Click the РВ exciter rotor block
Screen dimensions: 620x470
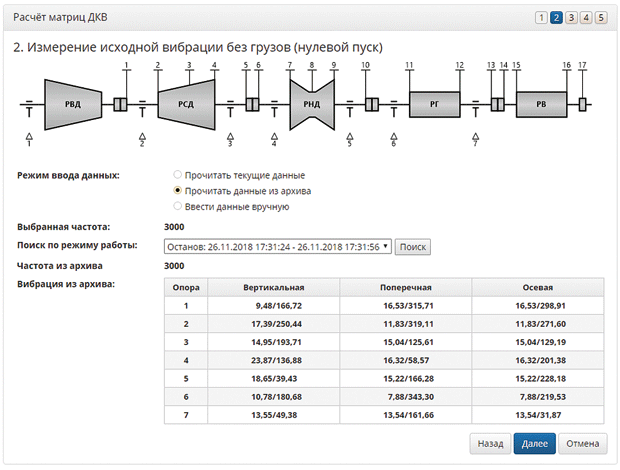pyautogui.click(x=541, y=104)
